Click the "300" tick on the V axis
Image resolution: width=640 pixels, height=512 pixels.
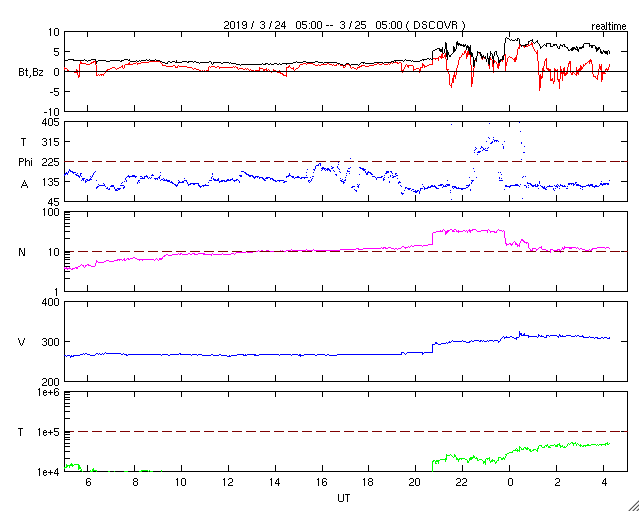(x=51, y=342)
